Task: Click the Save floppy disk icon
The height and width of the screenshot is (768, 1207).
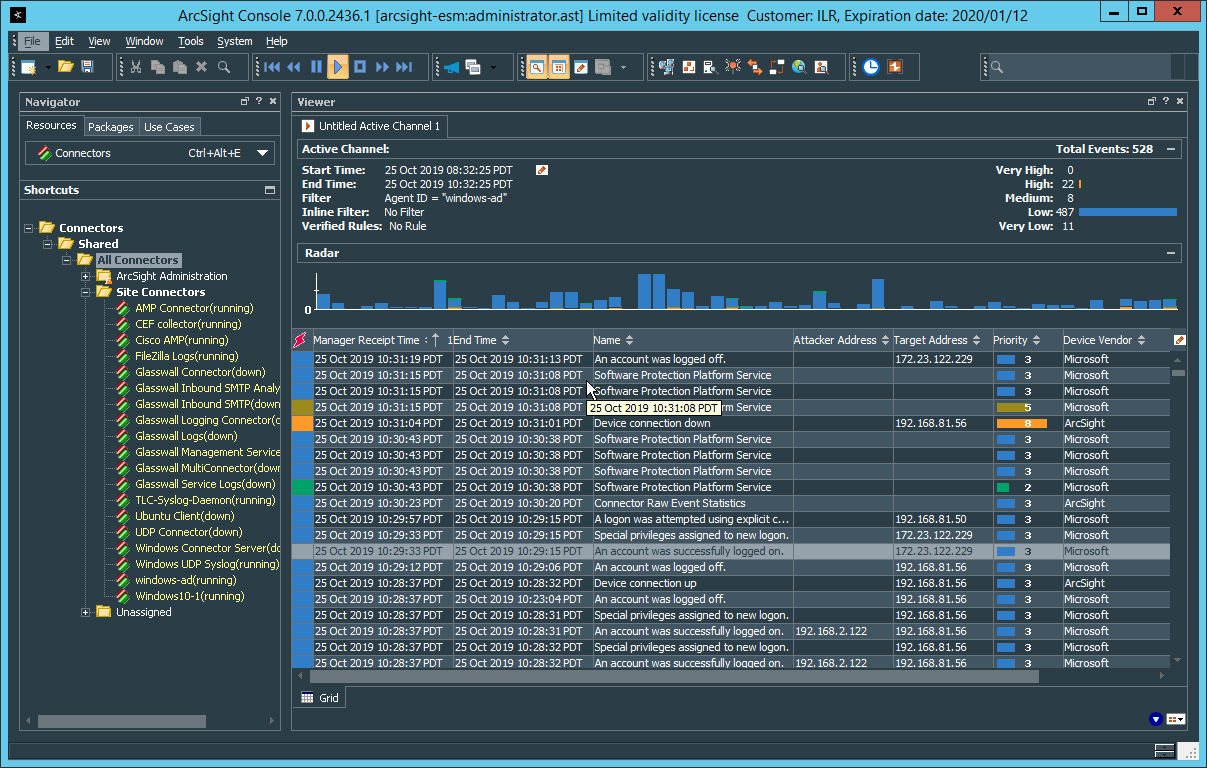Action: point(87,67)
